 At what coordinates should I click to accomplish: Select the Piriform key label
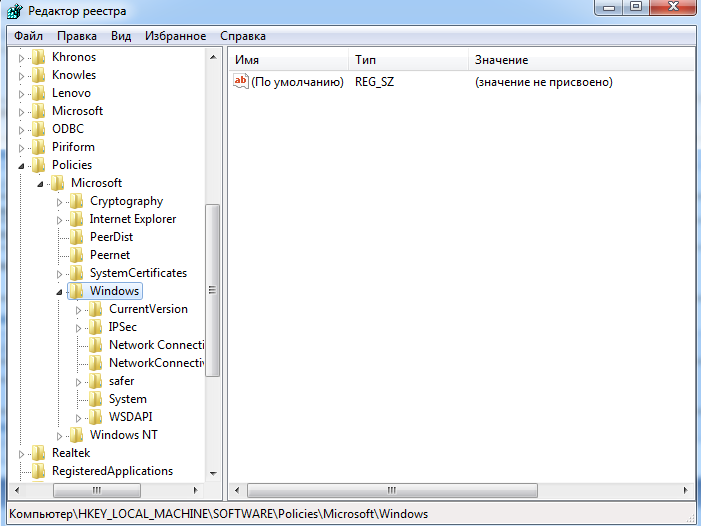(x=73, y=147)
